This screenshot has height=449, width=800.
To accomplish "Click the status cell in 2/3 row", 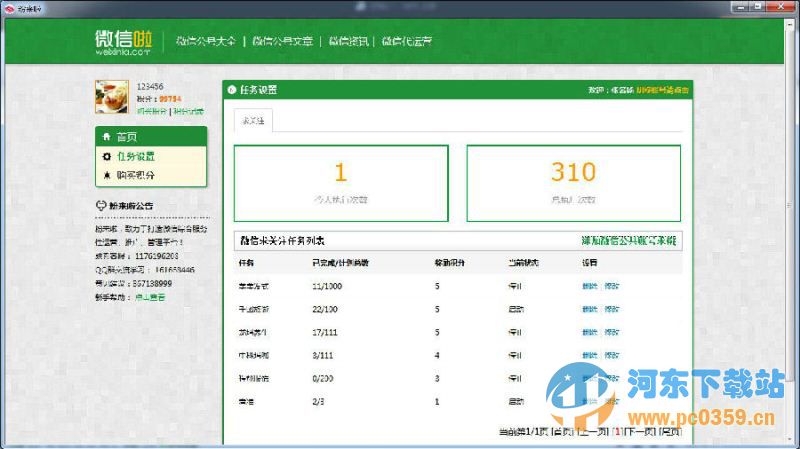I will pos(516,402).
